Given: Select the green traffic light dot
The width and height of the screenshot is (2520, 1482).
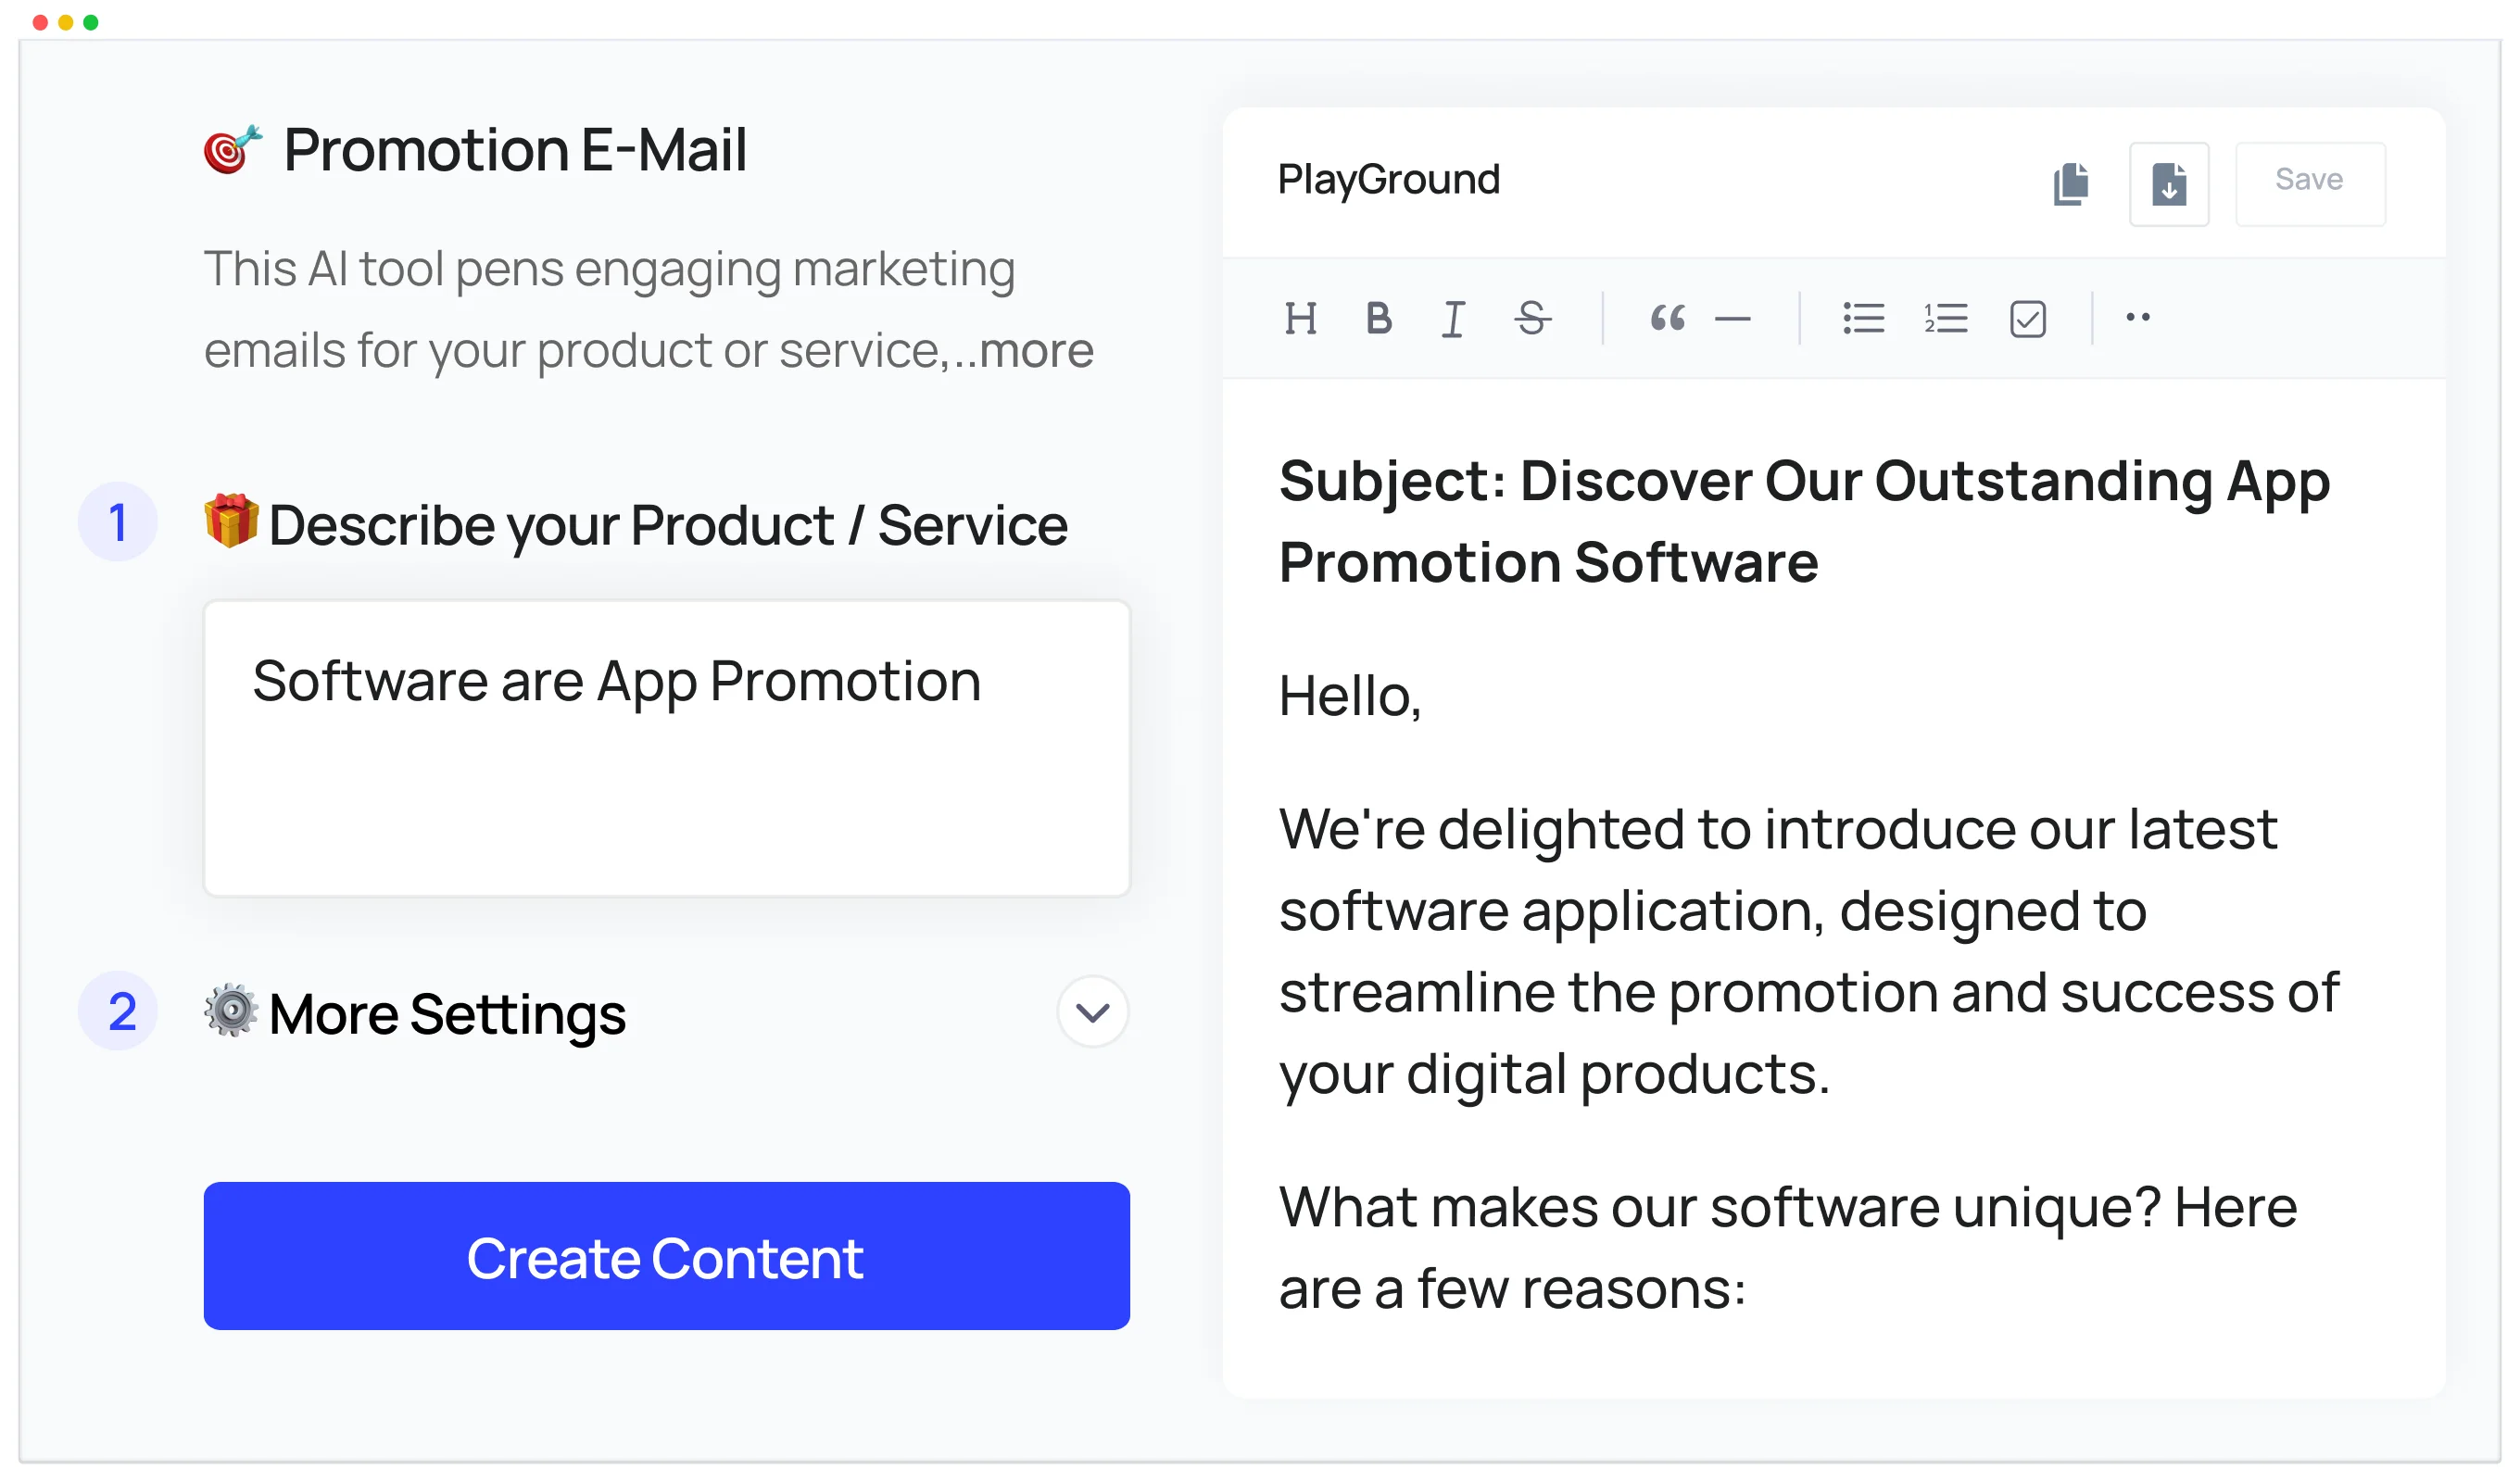Looking at the screenshot, I should pos(91,21).
